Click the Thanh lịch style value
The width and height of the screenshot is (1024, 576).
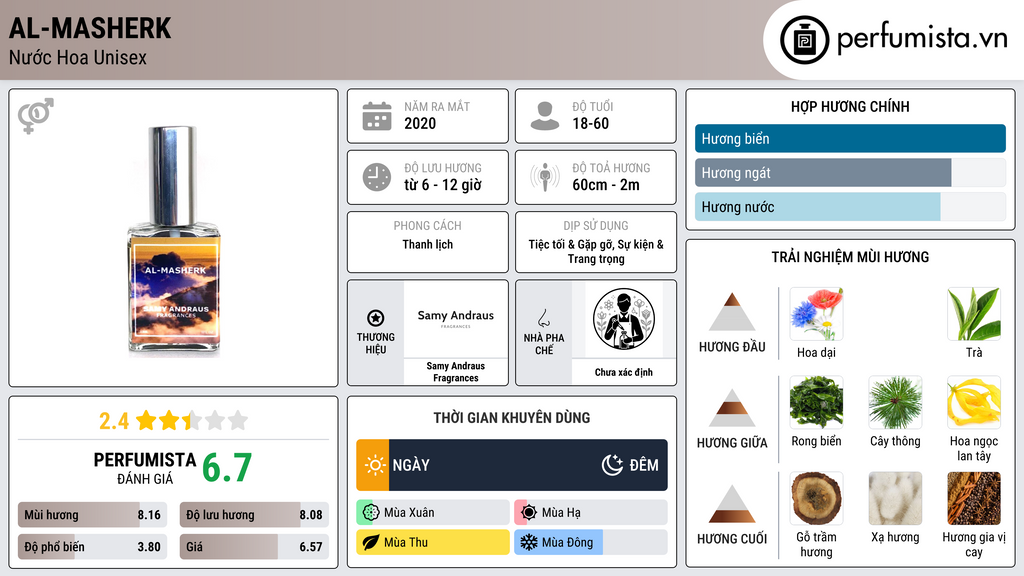click(428, 244)
